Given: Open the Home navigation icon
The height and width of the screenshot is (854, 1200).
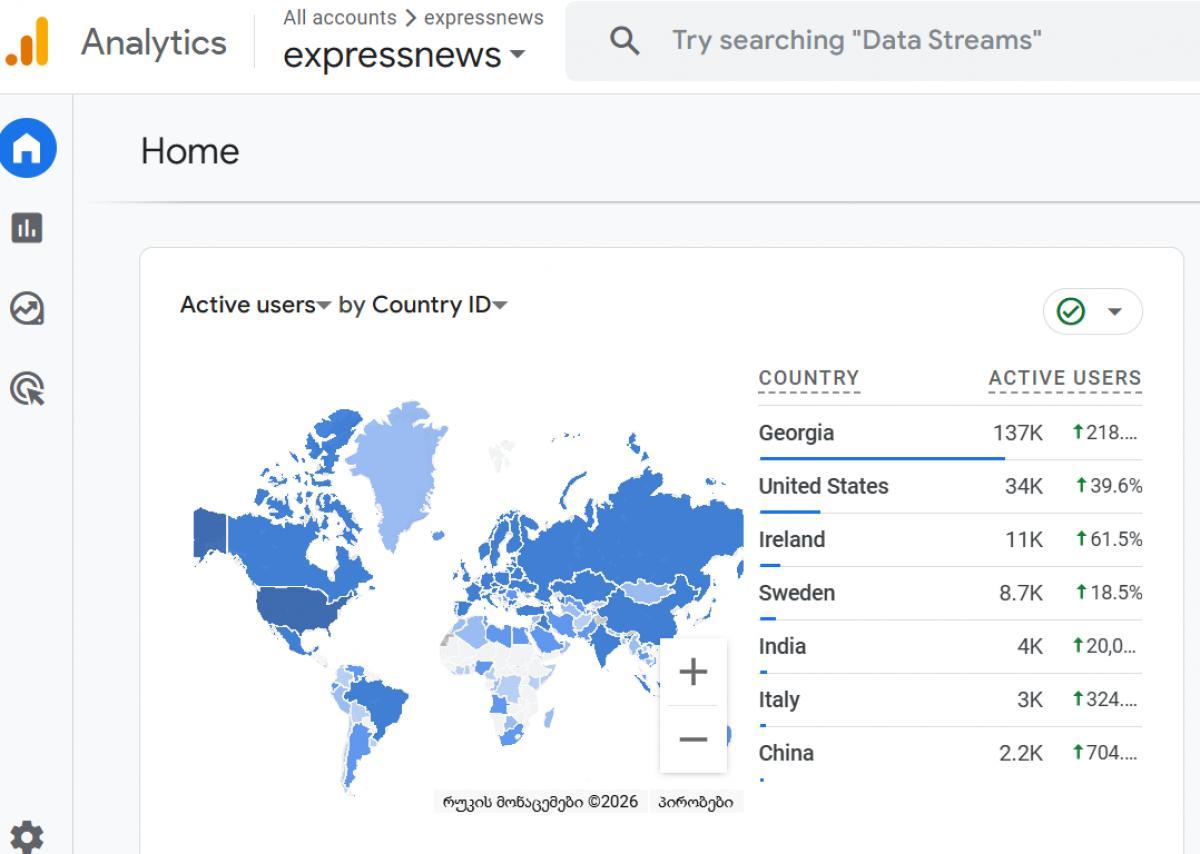Looking at the screenshot, I should coord(27,149).
